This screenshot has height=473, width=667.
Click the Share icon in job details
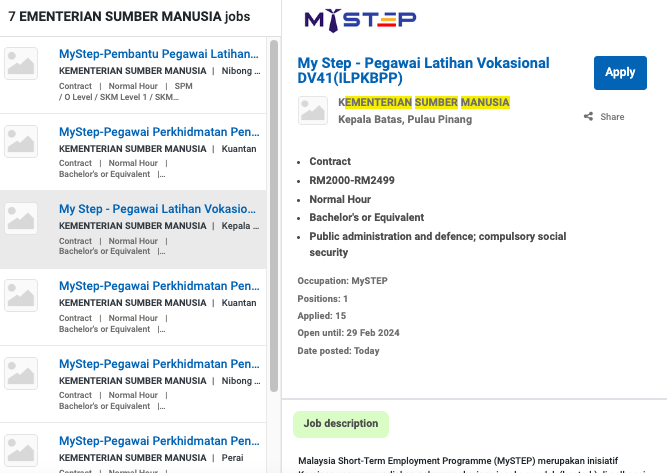click(588, 117)
